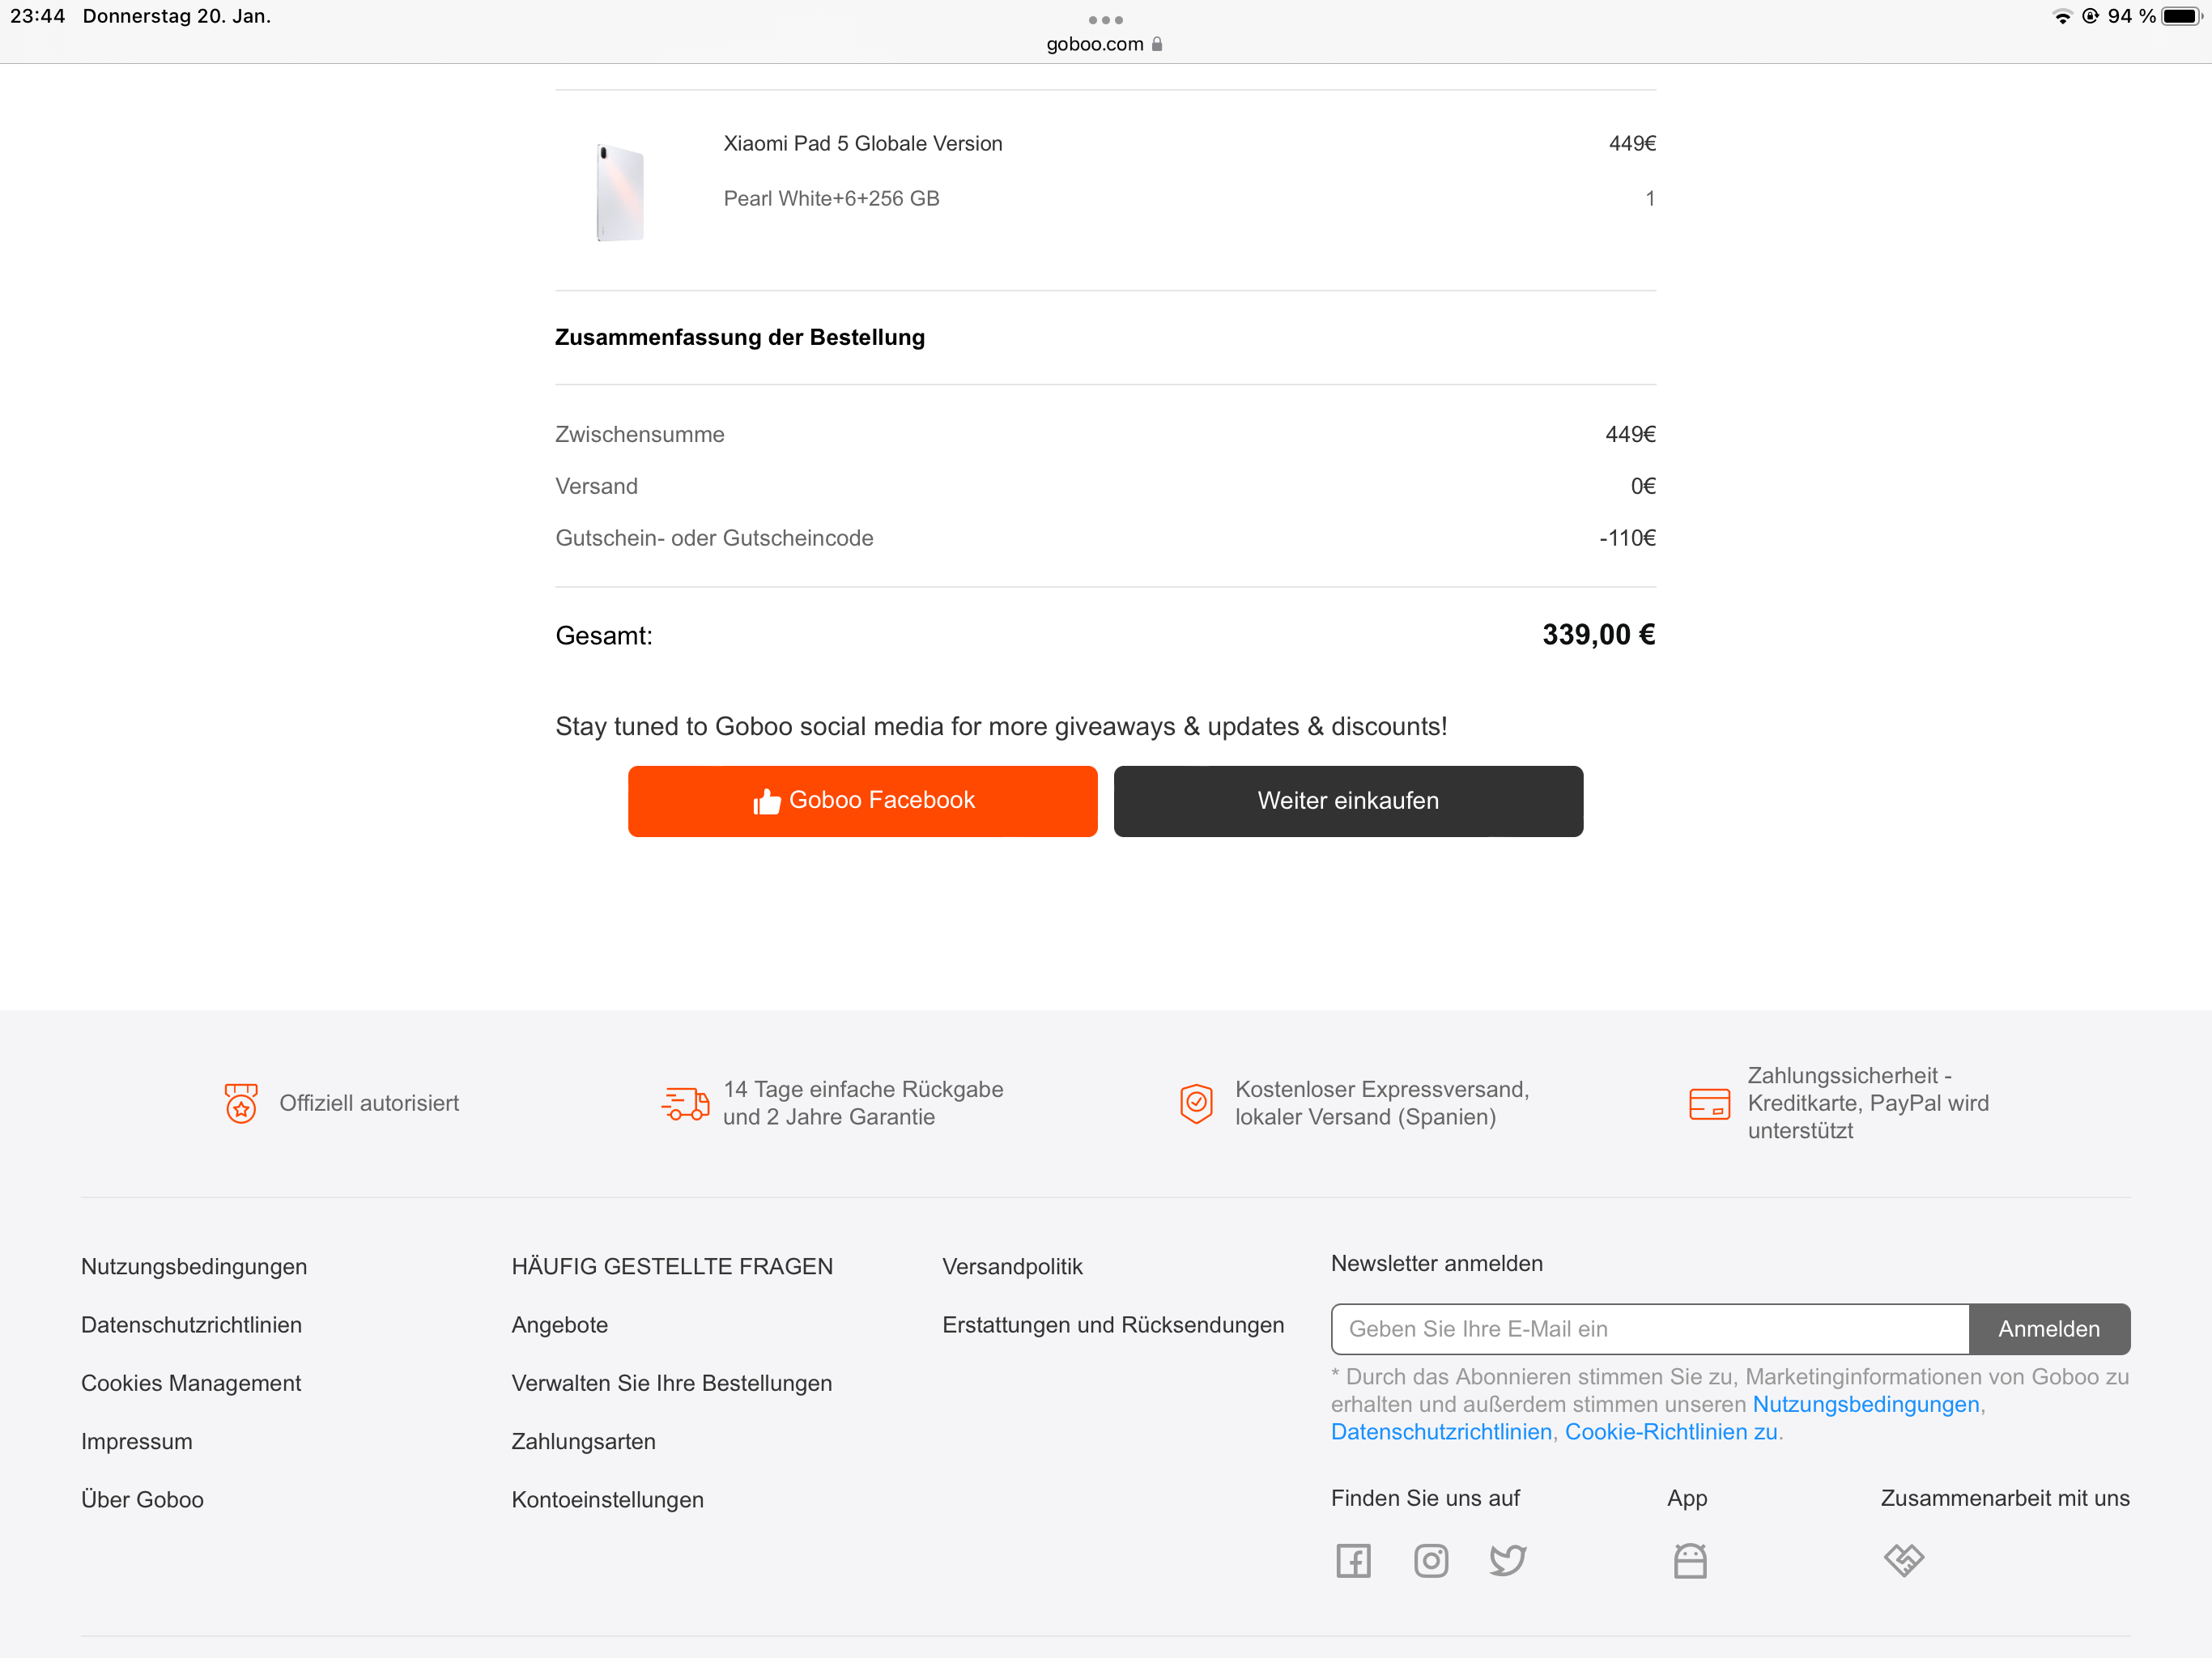This screenshot has width=2212, height=1658.
Task: Tap the credit card payment security icon
Action: [1709, 1103]
